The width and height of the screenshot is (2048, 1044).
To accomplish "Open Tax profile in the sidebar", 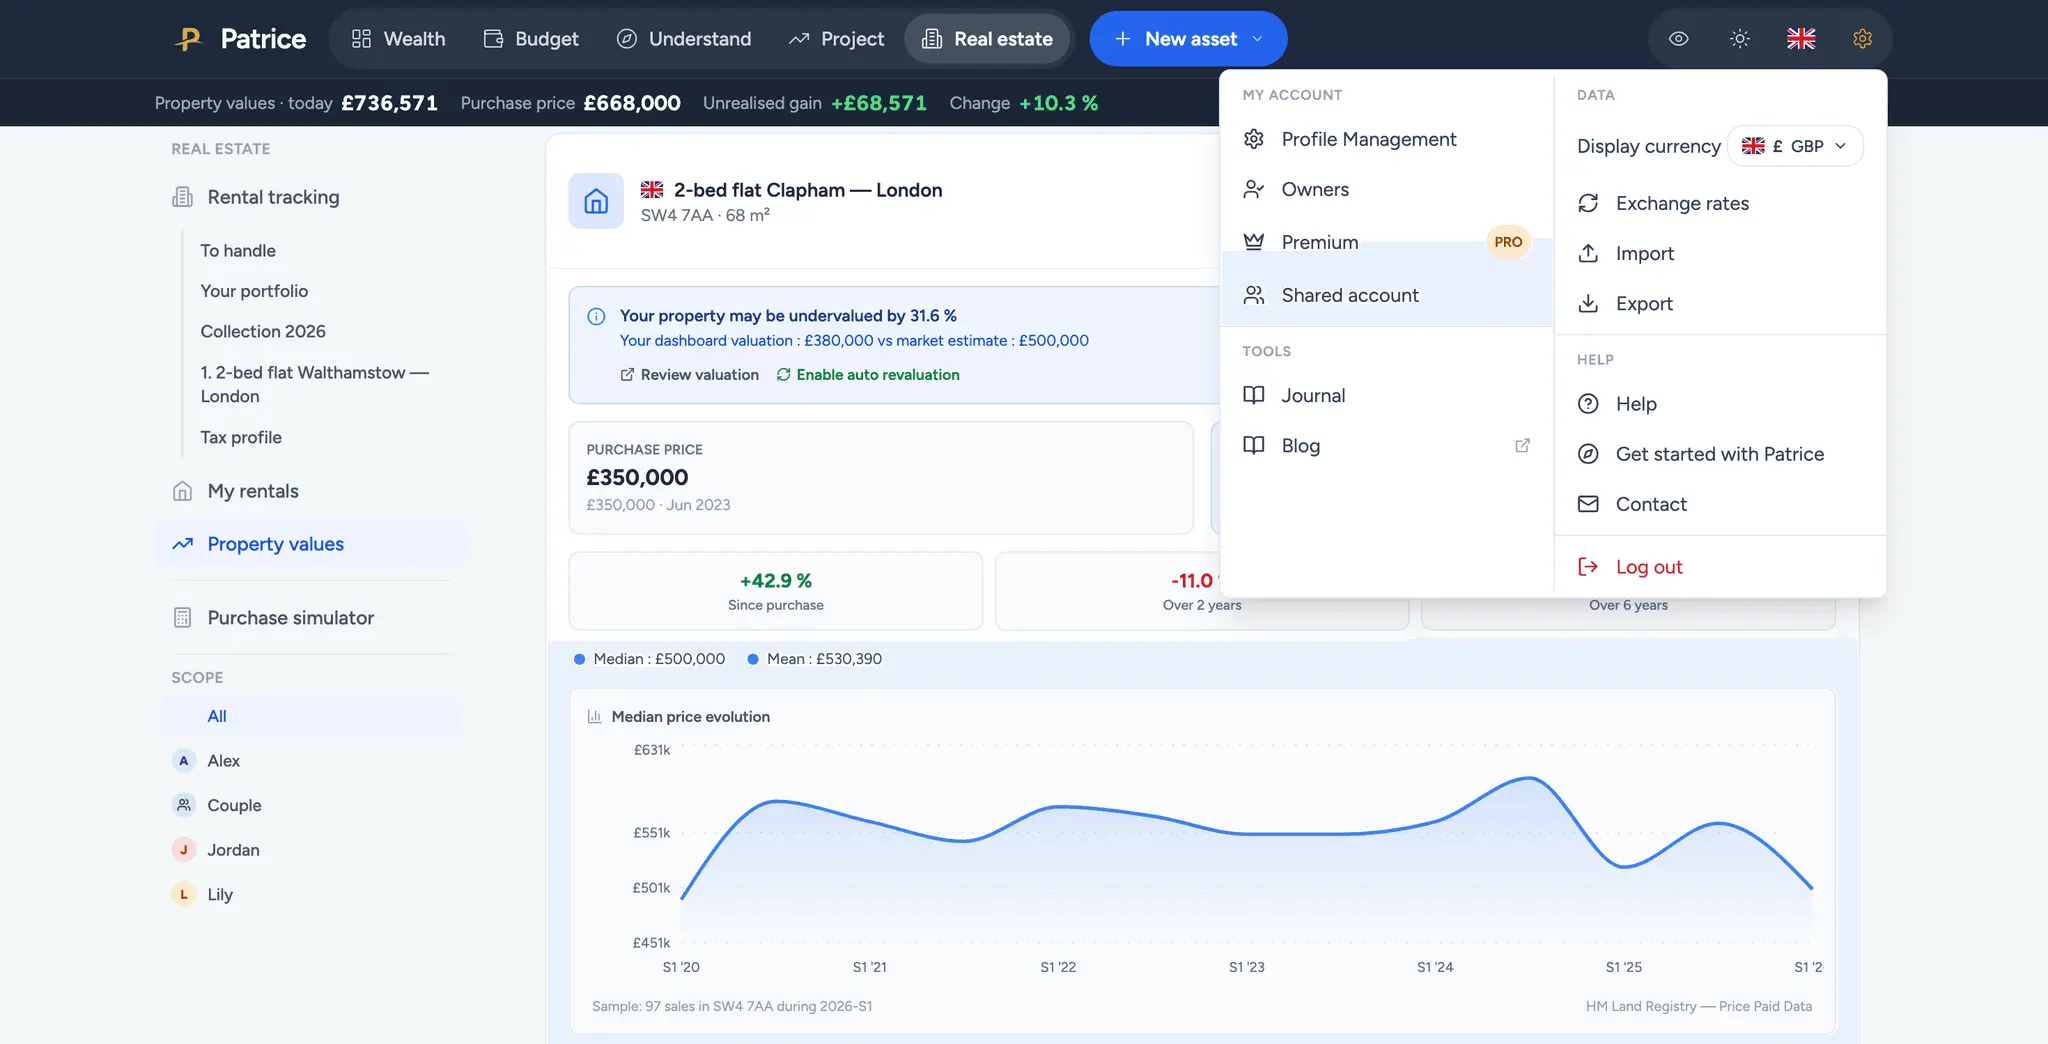I will click(x=241, y=437).
